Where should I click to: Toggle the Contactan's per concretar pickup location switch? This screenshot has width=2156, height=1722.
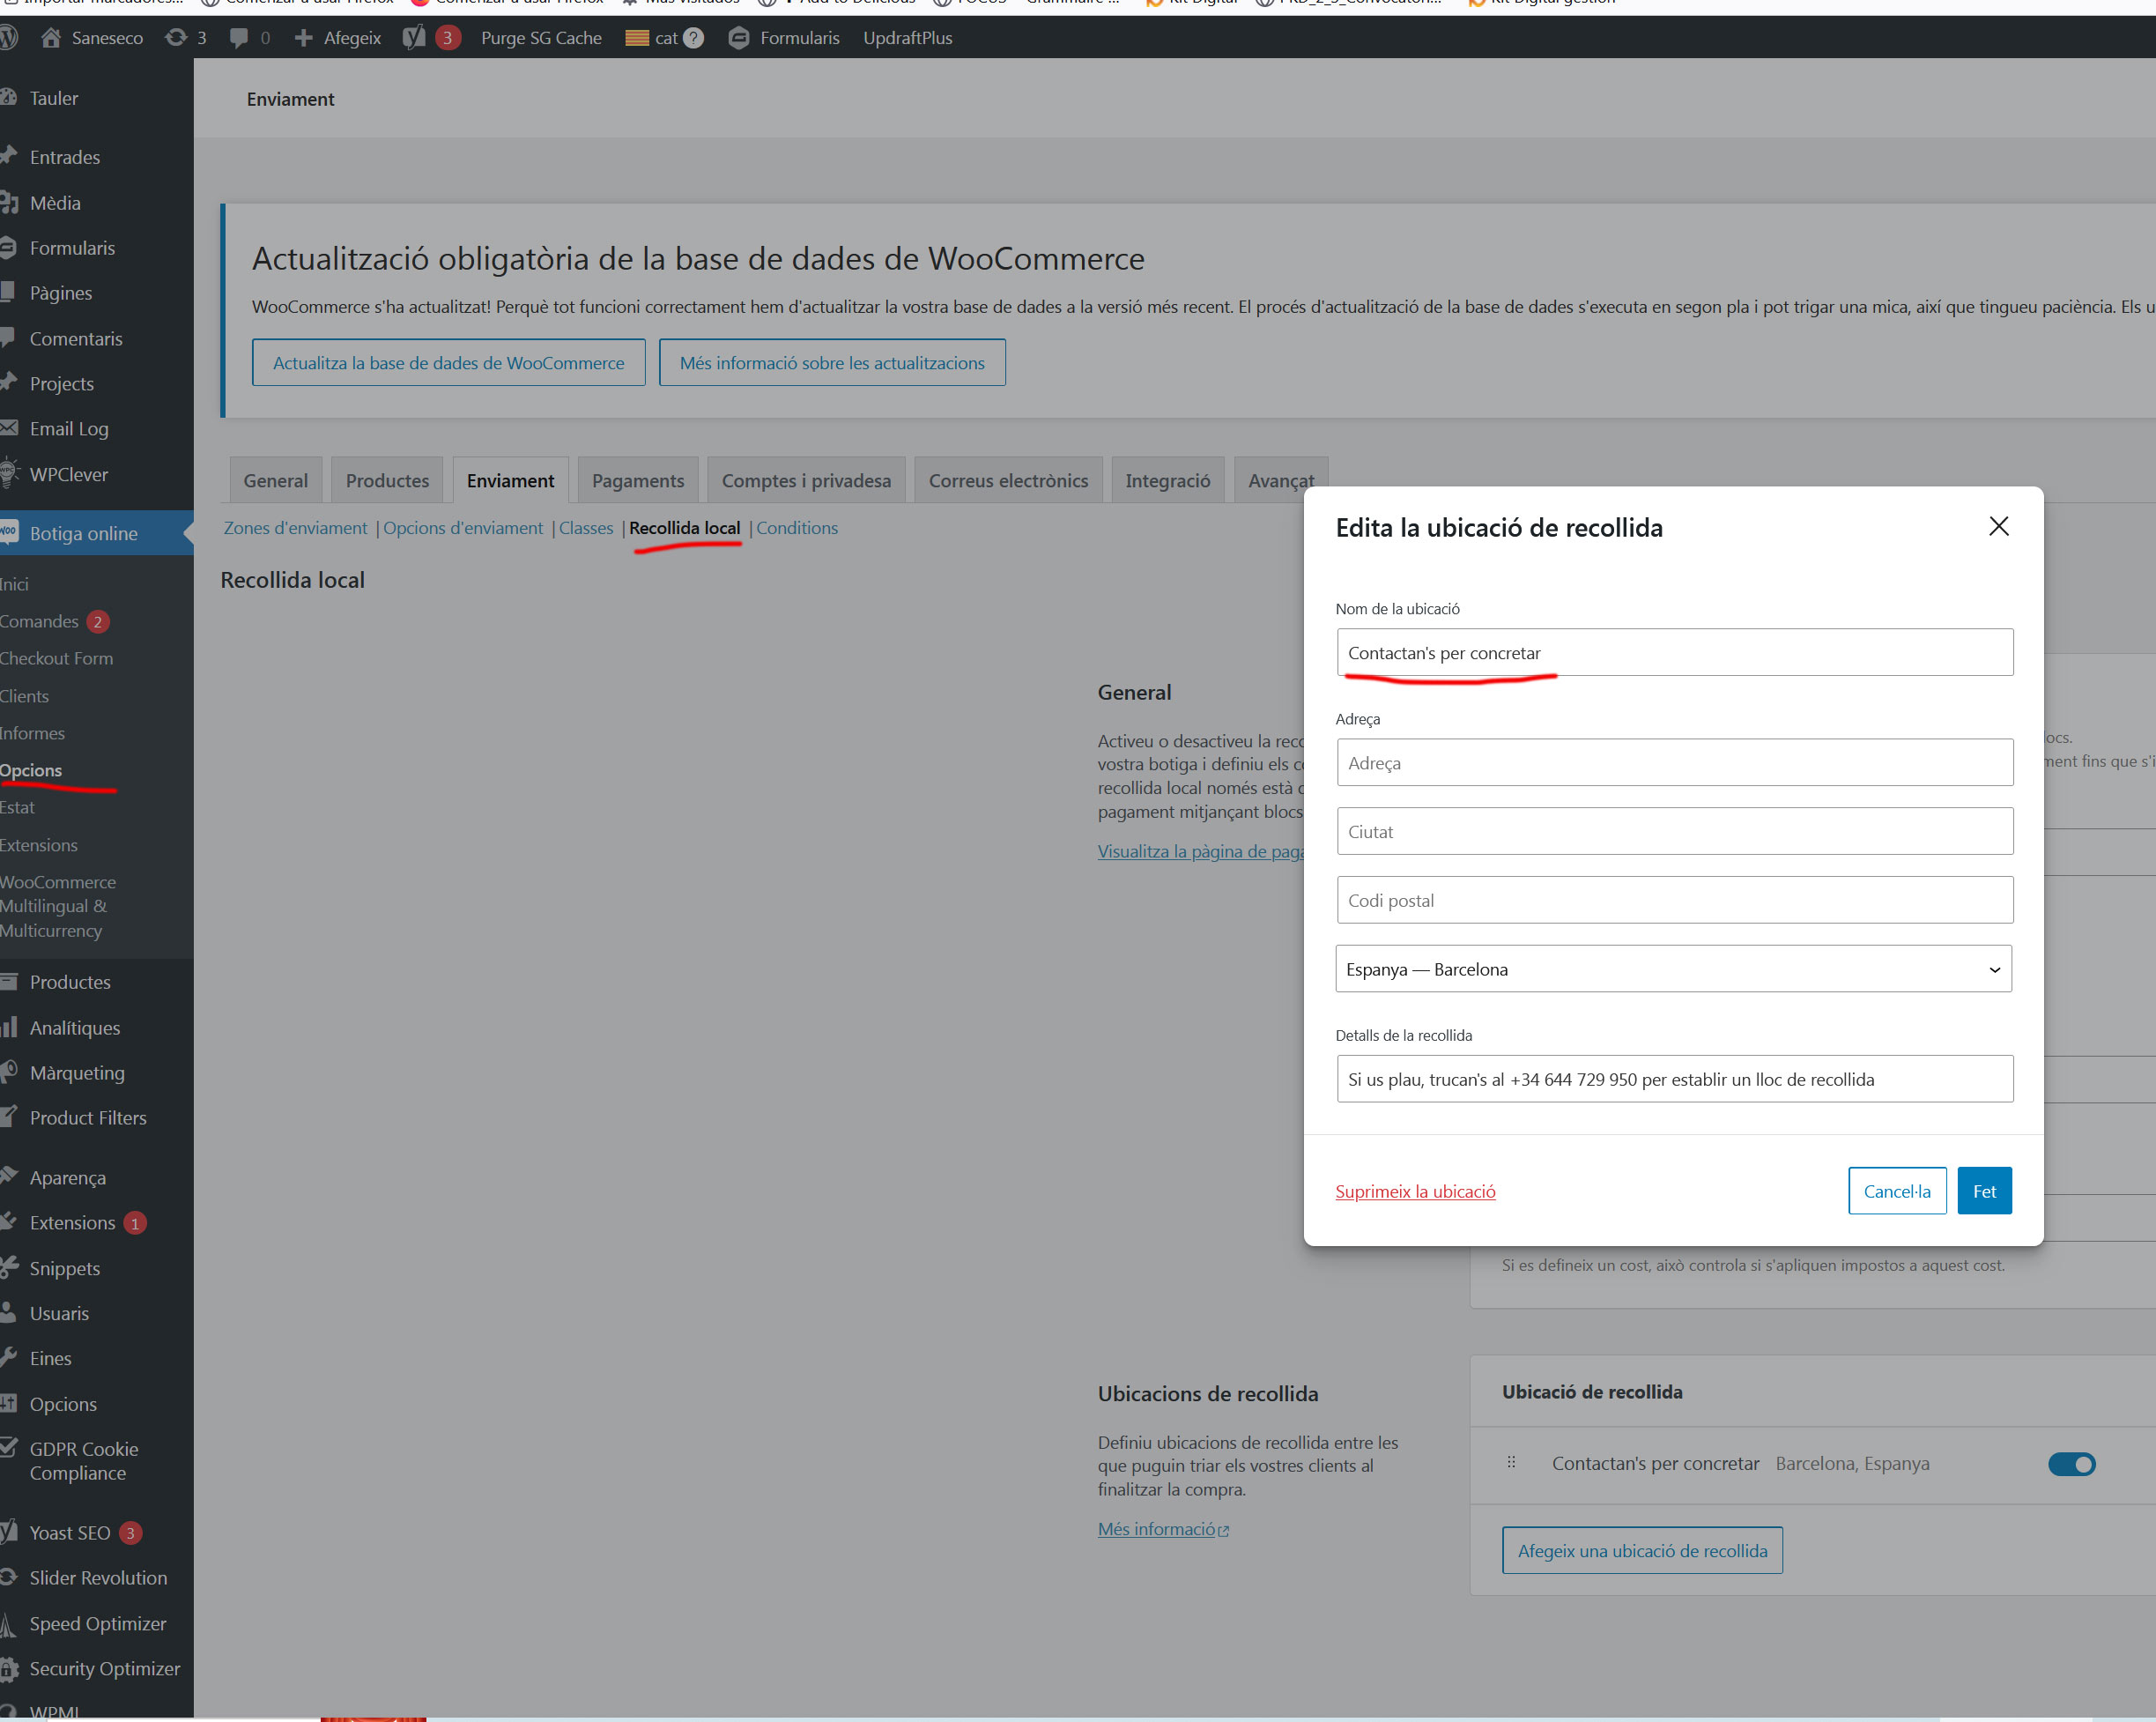tap(2071, 1464)
